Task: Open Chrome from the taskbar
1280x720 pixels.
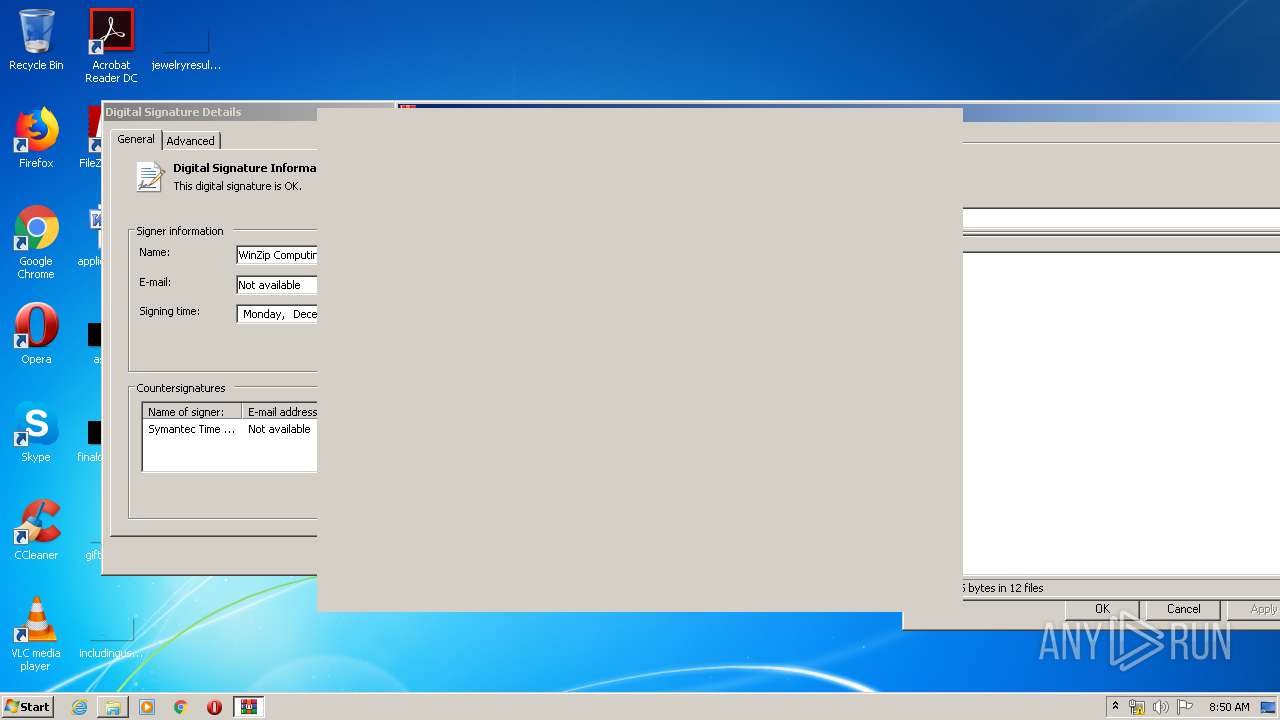Action: tap(181, 707)
